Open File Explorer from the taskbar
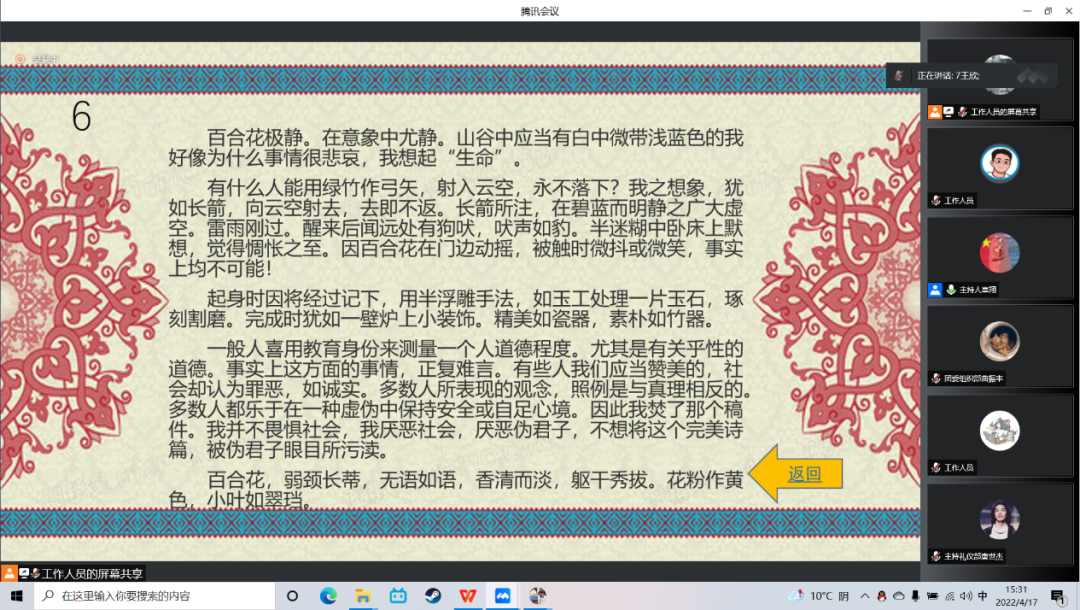The height and width of the screenshot is (610, 1080). (363, 596)
